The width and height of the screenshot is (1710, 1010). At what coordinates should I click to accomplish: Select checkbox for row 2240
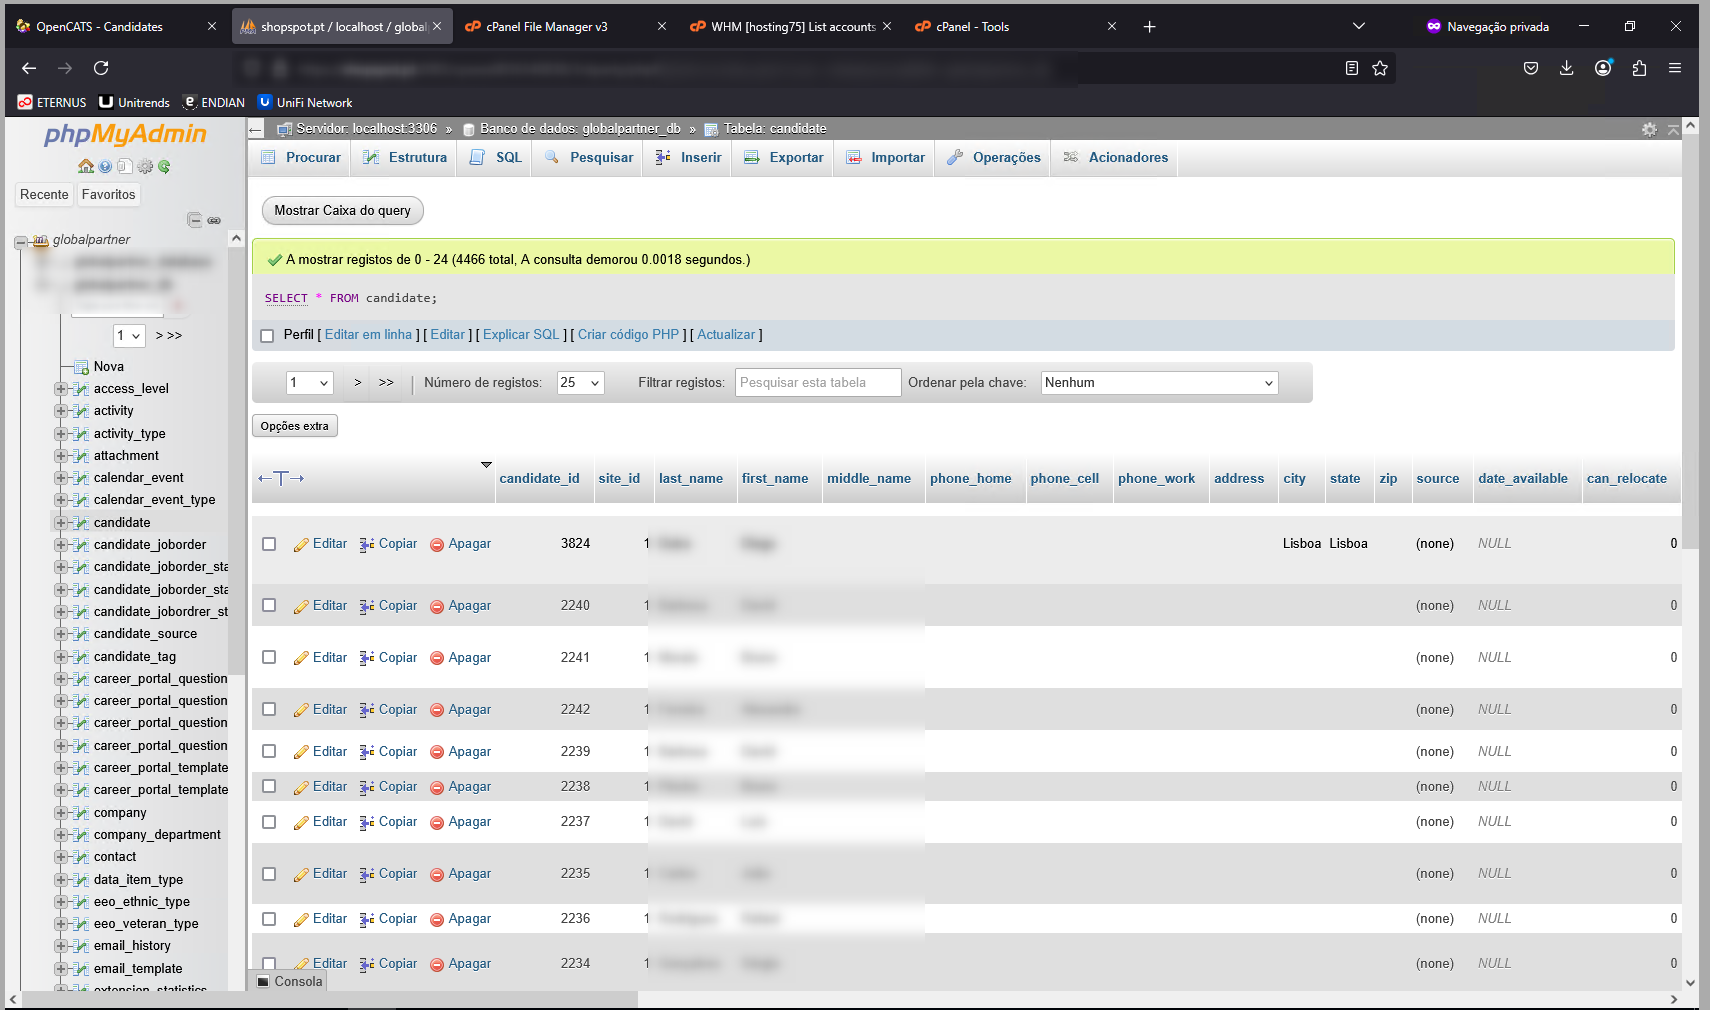pyautogui.click(x=269, y=606)
